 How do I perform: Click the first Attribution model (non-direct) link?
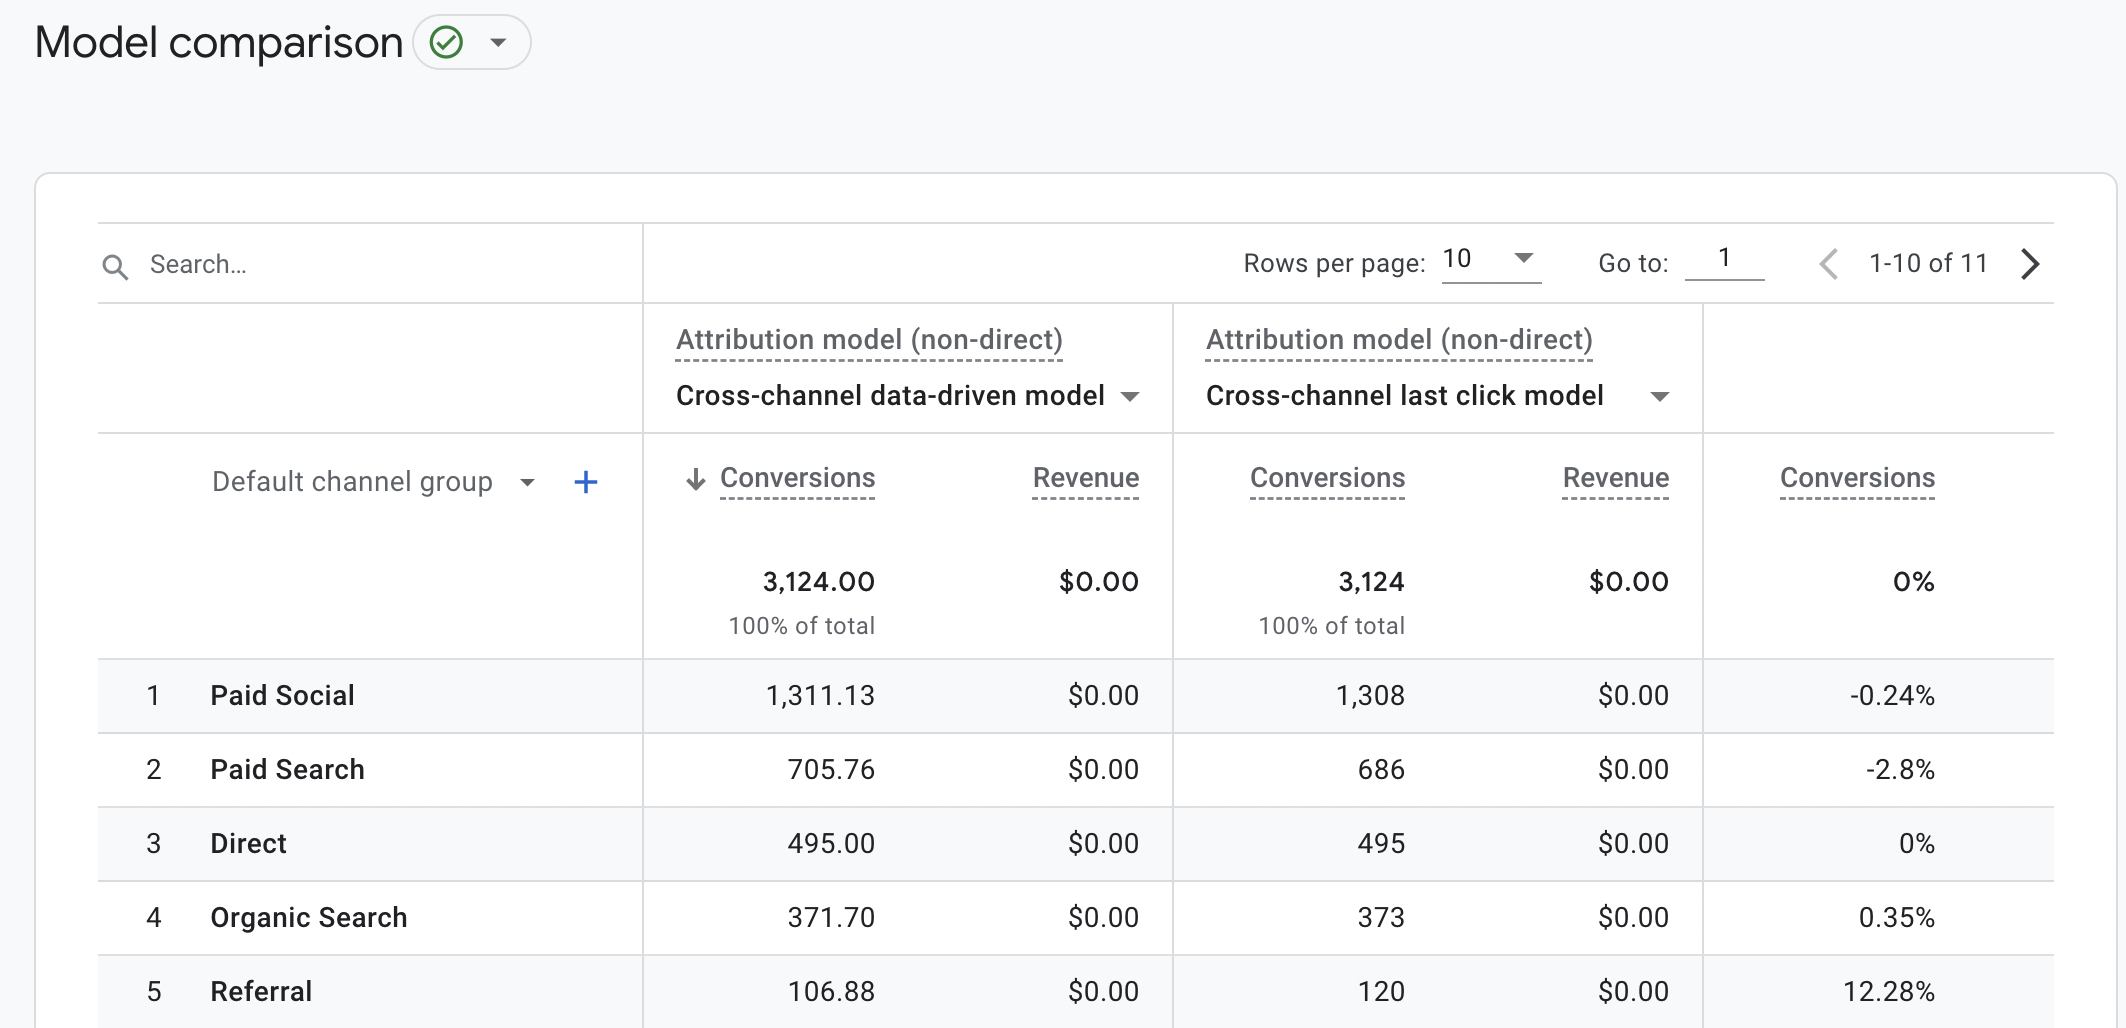pyautogui.click(x=868, y=340)
